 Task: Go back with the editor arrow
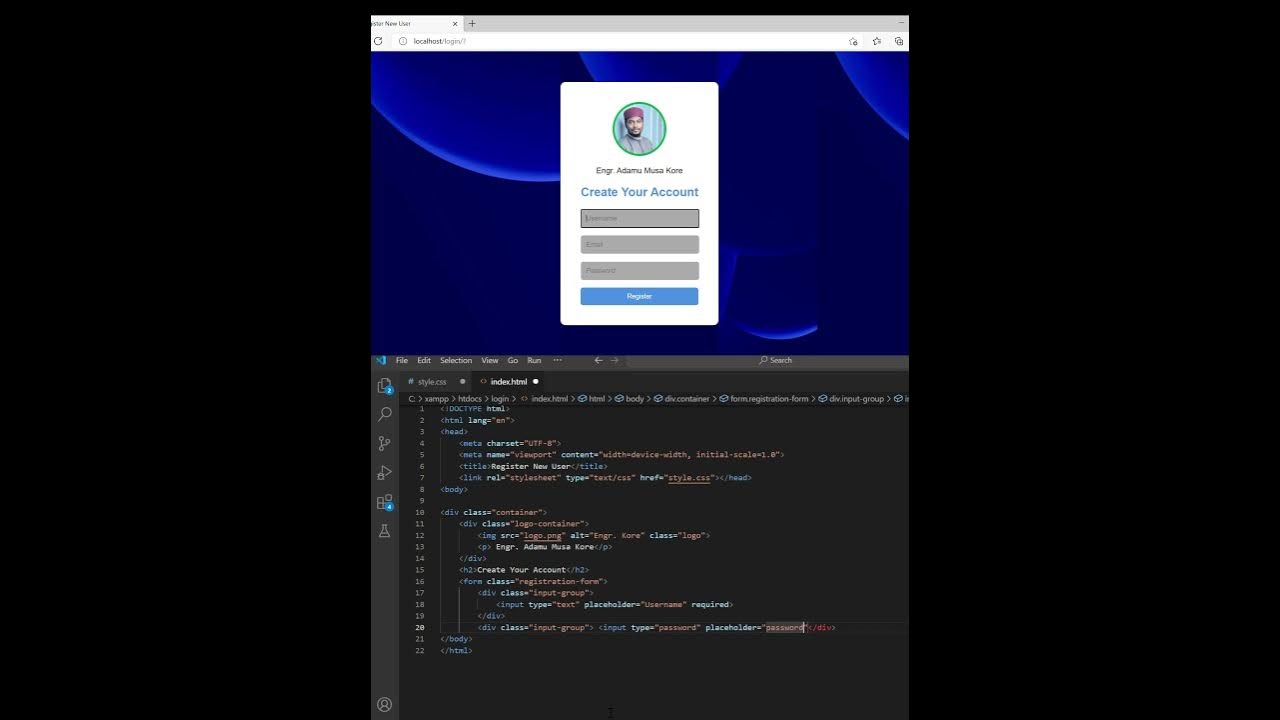coord(598,360)
